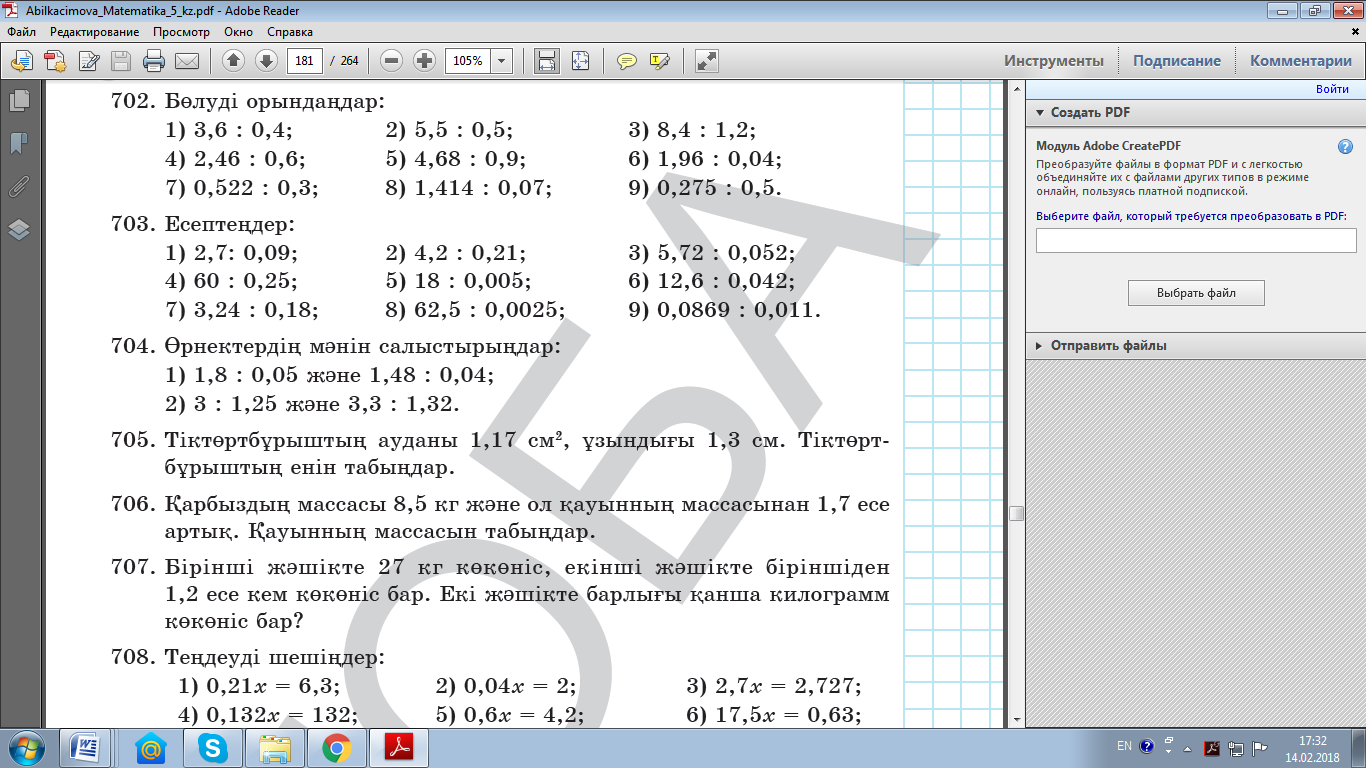Fit one full page in window icon
Screen dimensions: 1366x768
(580, 61)
